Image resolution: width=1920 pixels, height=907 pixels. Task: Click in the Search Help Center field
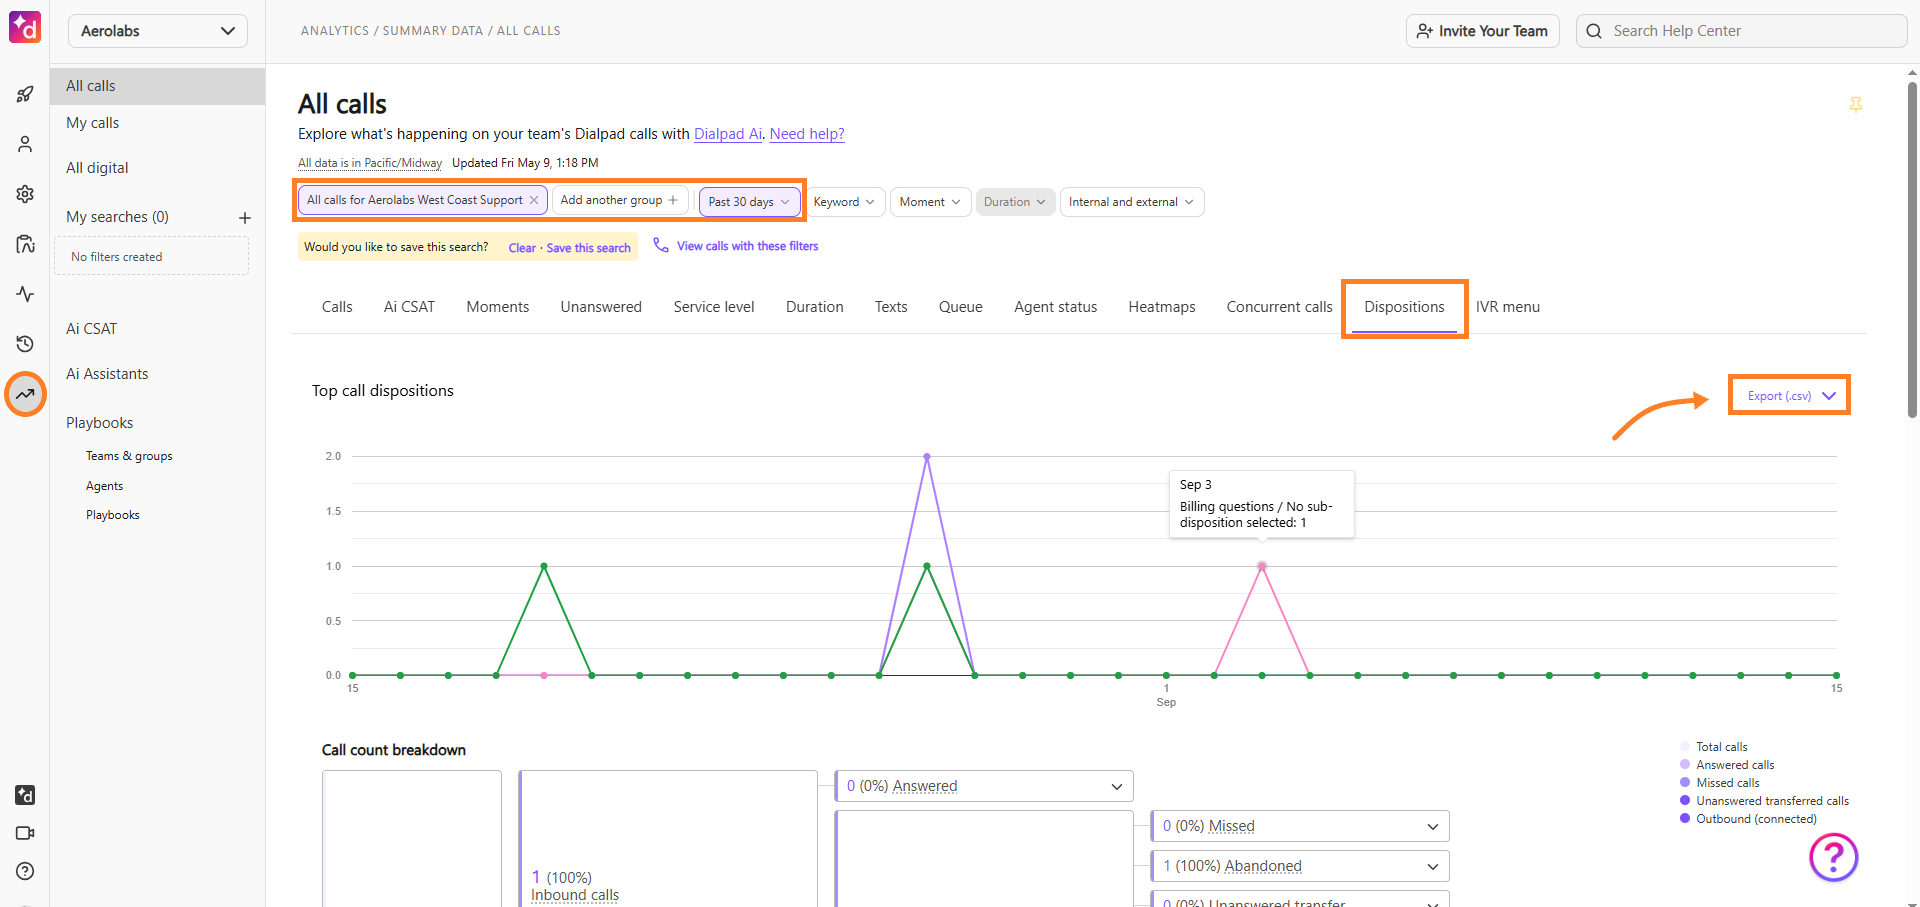point(1742,31)
